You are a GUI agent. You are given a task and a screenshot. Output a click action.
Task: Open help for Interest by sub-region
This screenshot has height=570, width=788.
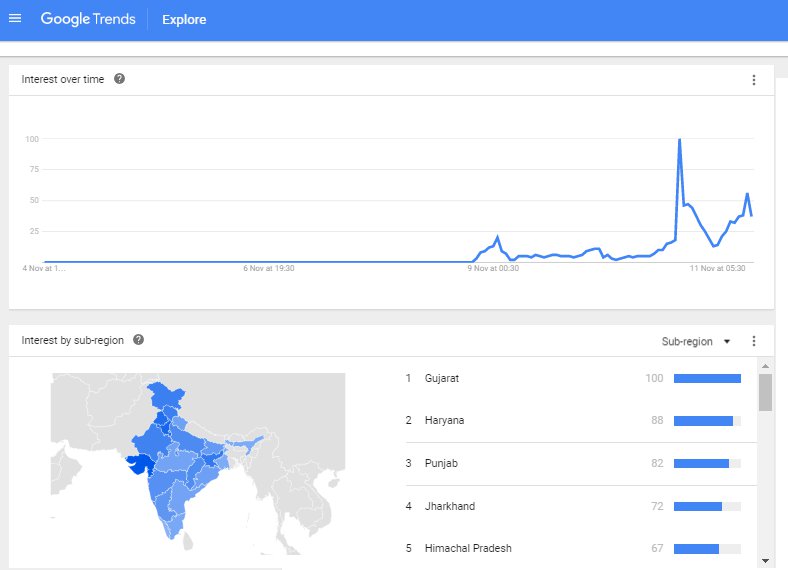[x=138, y=340]
